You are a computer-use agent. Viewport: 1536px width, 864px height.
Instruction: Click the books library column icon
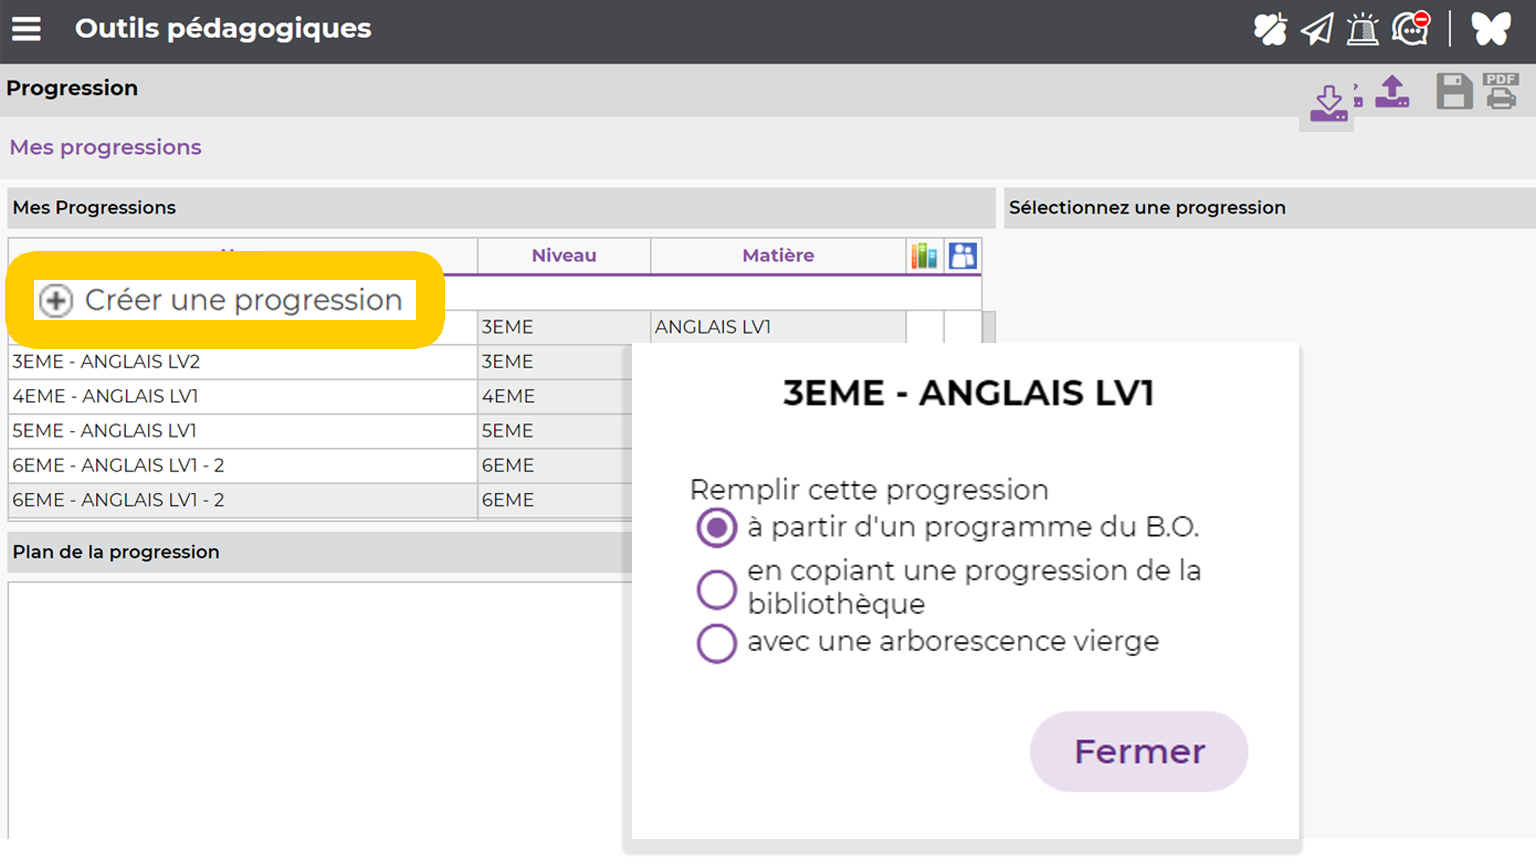point(924,256)
